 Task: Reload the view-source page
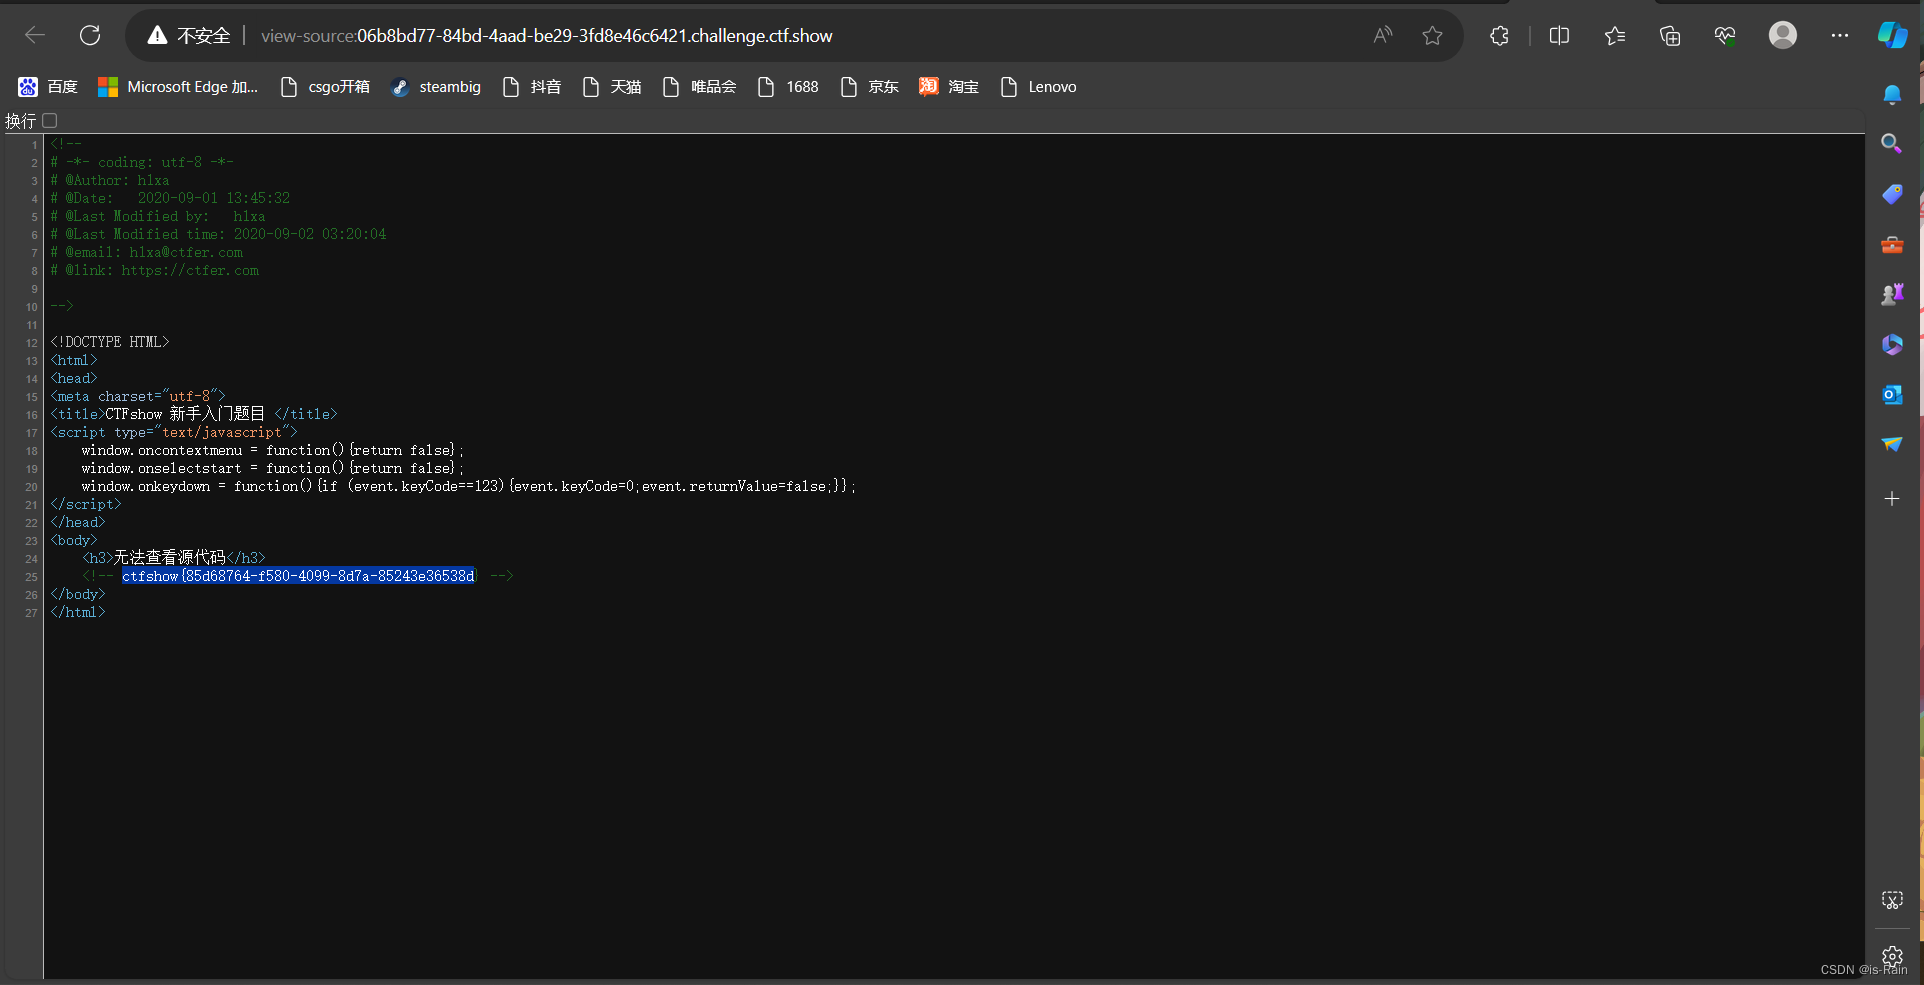tap(89, 35)
